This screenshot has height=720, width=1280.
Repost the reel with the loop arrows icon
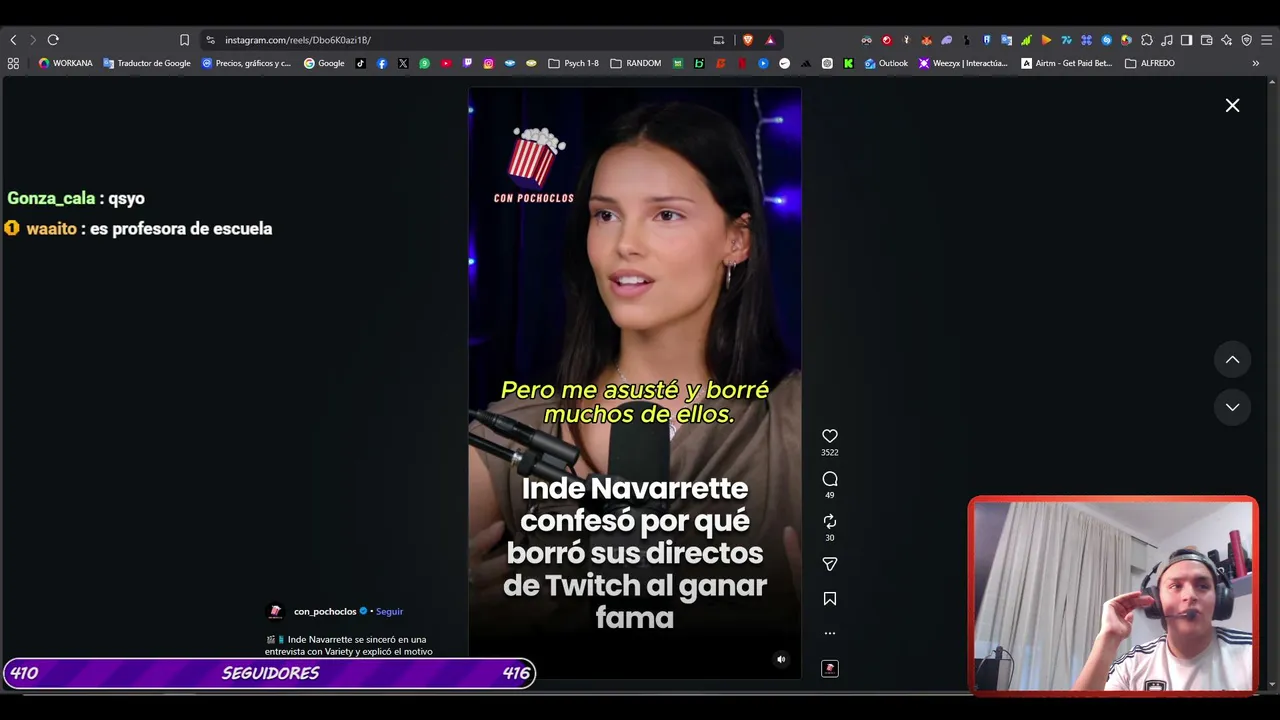830,522
